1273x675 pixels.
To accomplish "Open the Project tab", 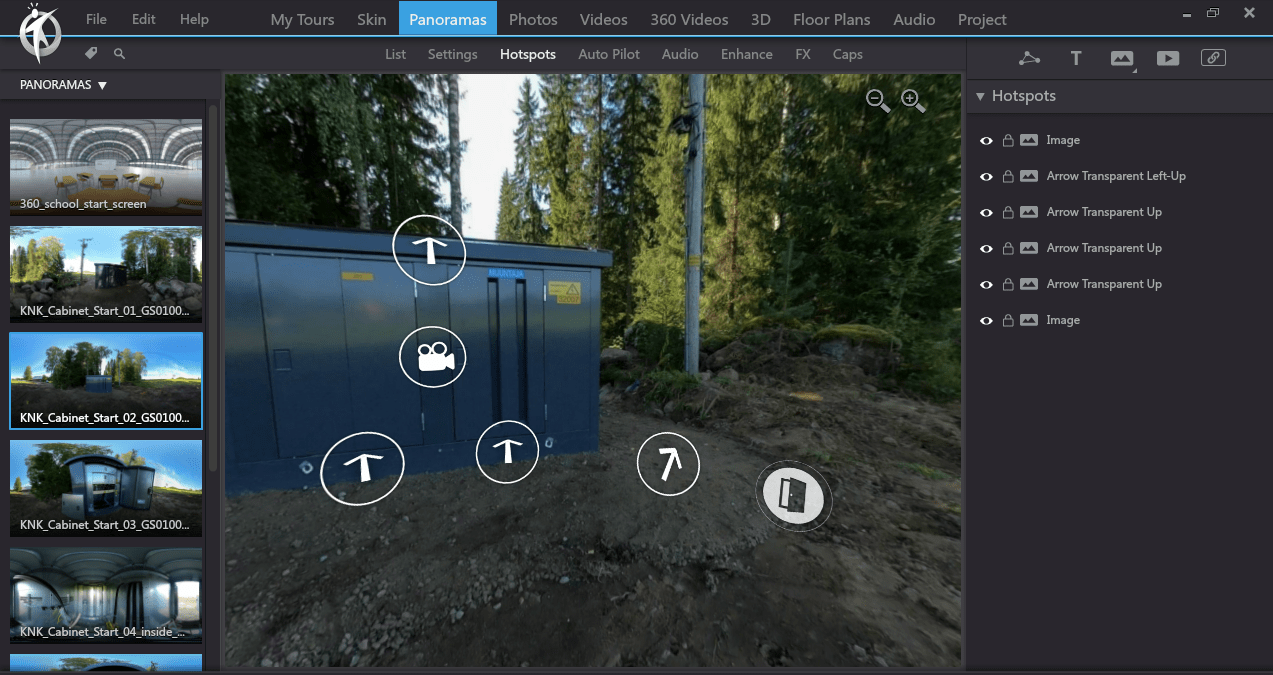I will pyautogui.click(x=982, y=19).
